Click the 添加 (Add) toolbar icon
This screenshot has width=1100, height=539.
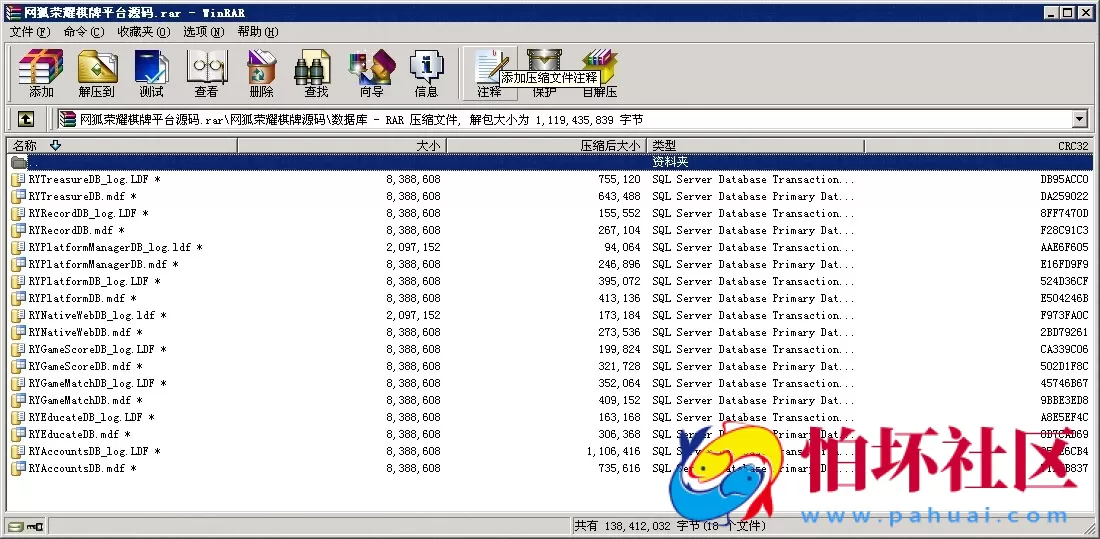pos(41,72)
